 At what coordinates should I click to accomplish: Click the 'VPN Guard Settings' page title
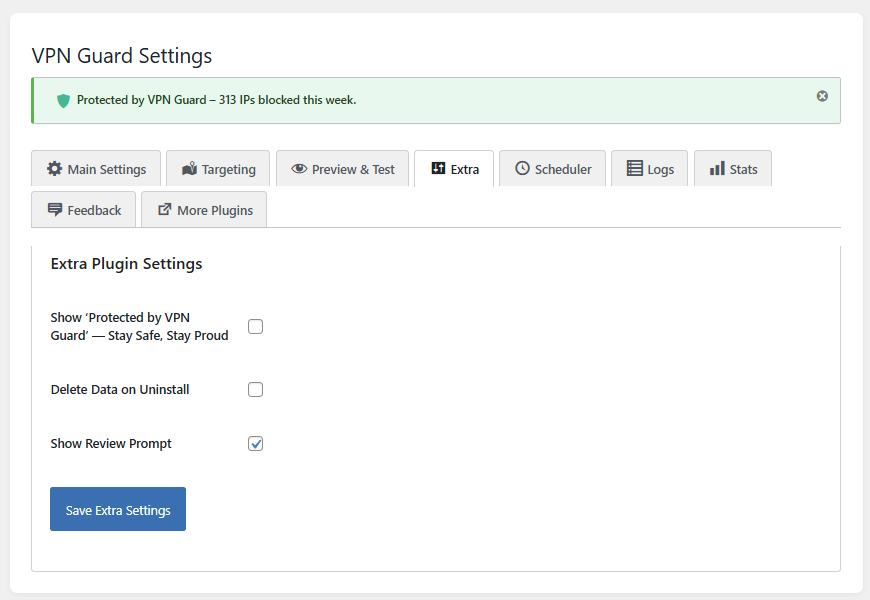pyautogui.click(x=122, y=56)
